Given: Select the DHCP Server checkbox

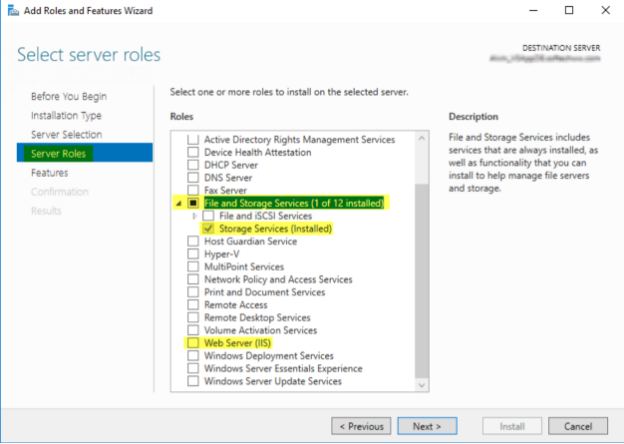Looking at the screenshot, I should [x=193, y=165].
